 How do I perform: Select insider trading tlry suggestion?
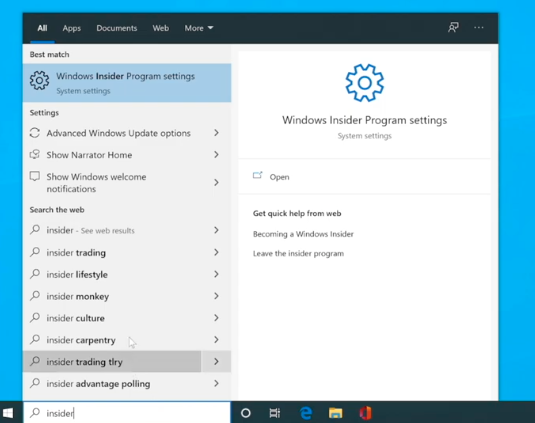click(112, 361)
